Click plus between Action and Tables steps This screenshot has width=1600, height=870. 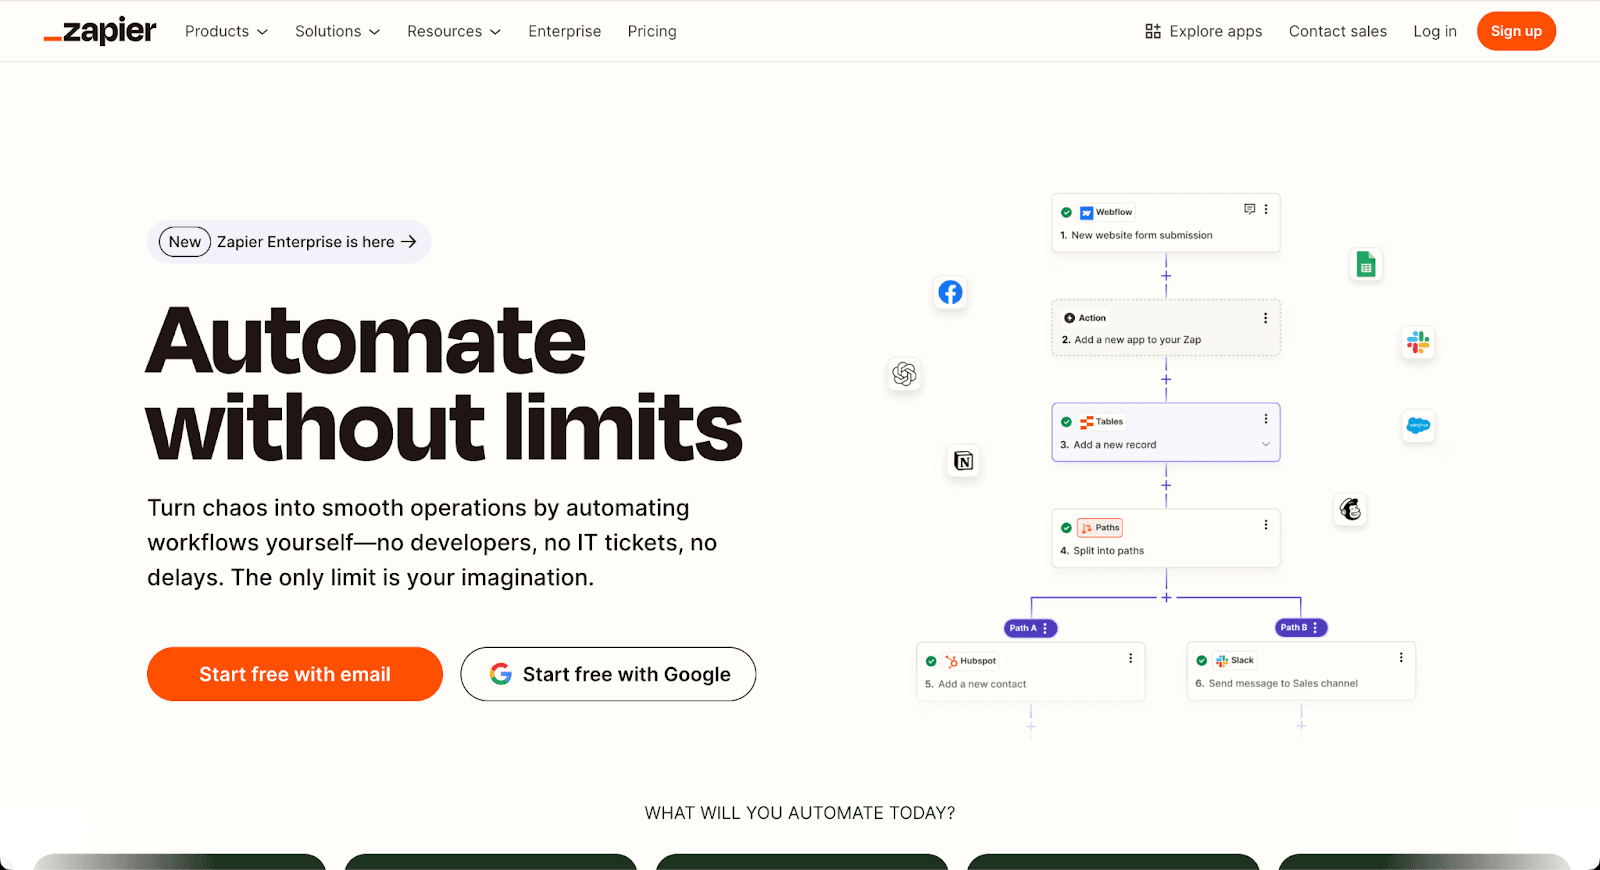coord(1166,380)
